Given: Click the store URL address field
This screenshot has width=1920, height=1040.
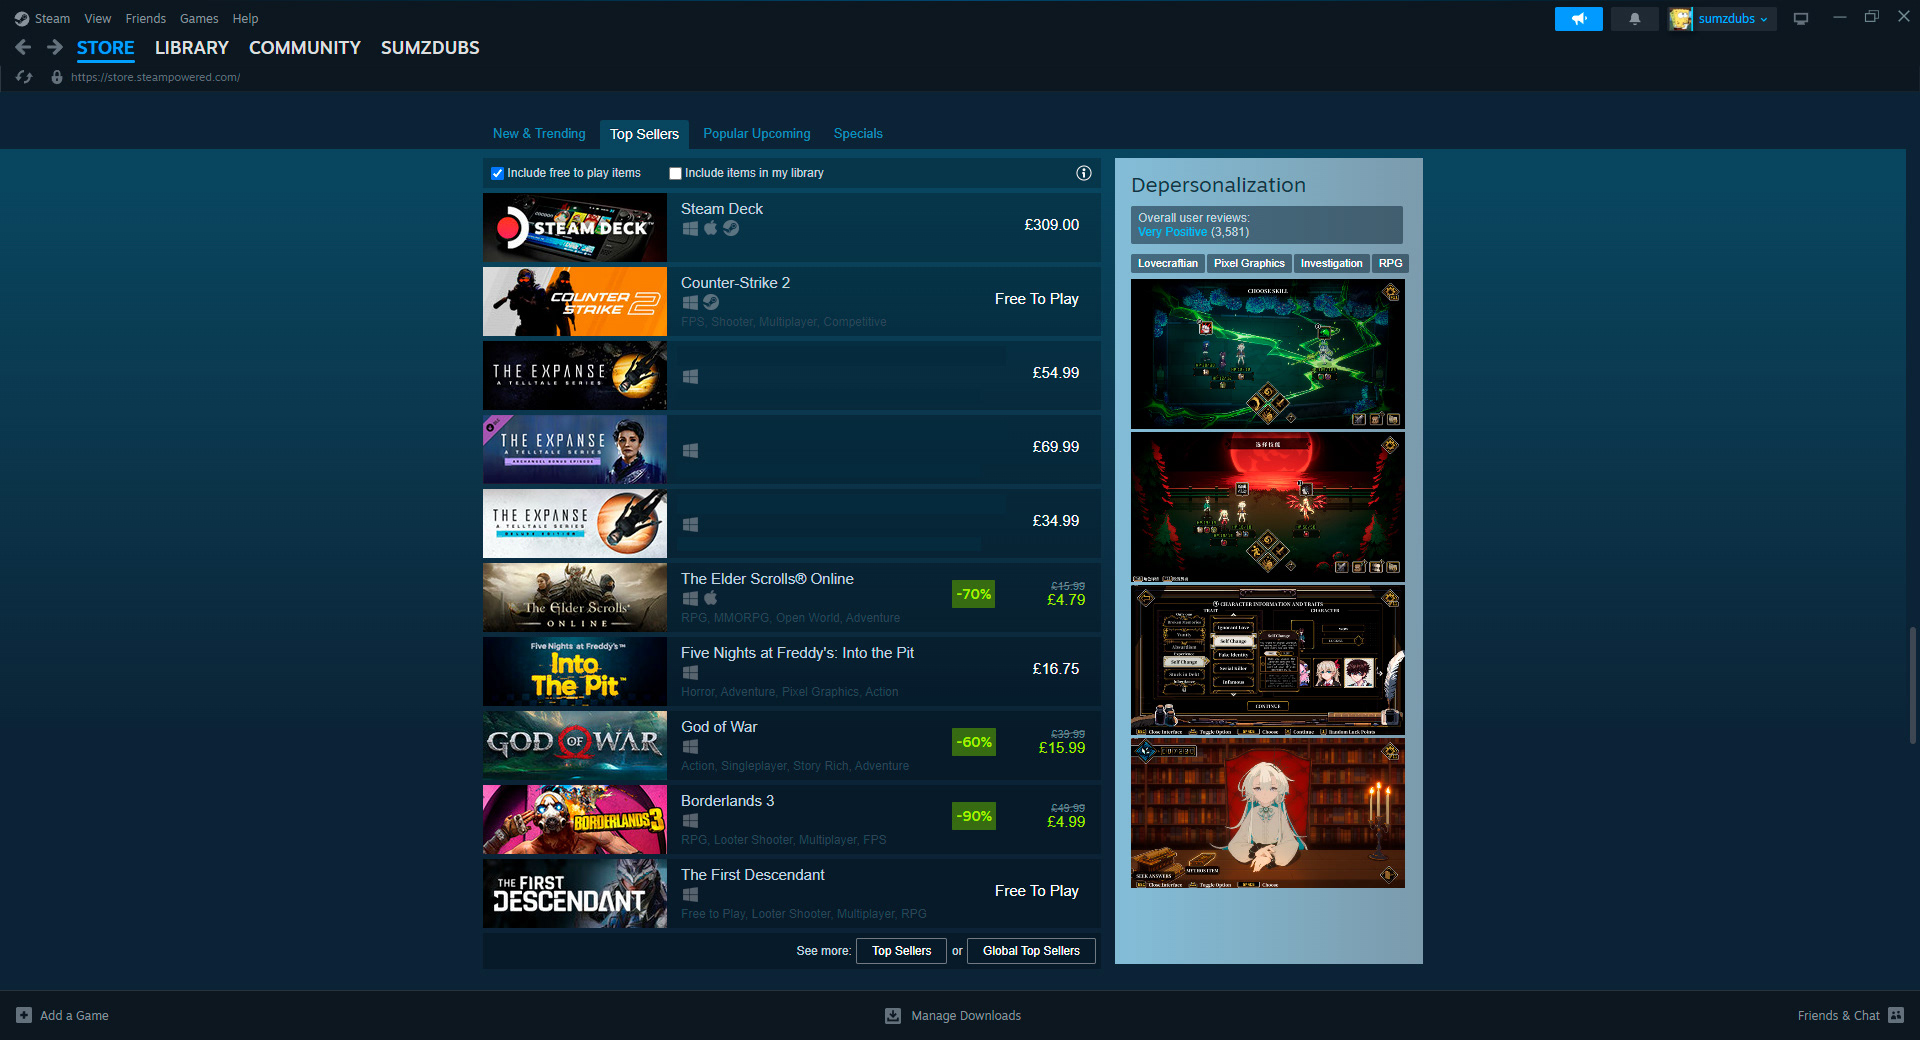Looking at the screenshot, I should point(155,77).
